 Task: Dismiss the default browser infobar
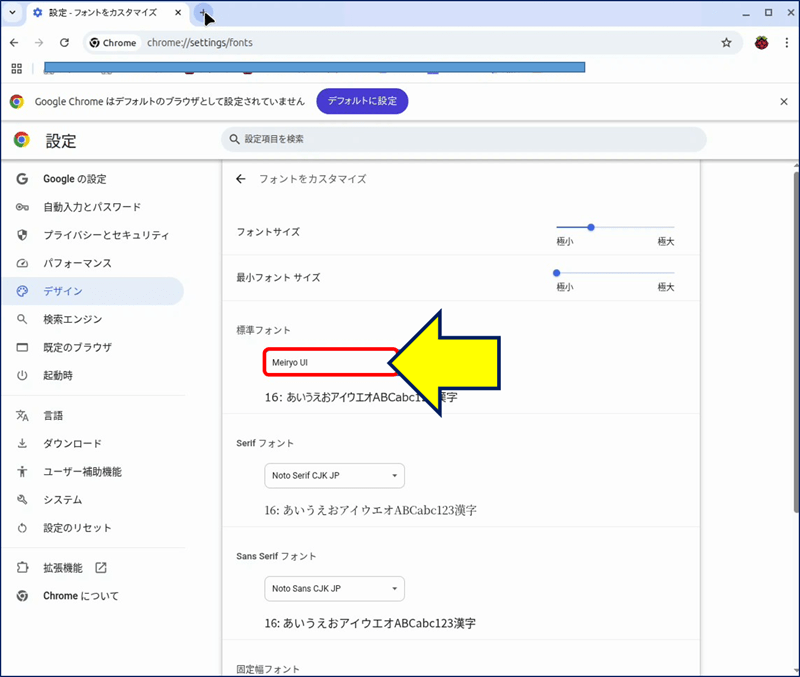pyautogui.click(x=784, y=102)
